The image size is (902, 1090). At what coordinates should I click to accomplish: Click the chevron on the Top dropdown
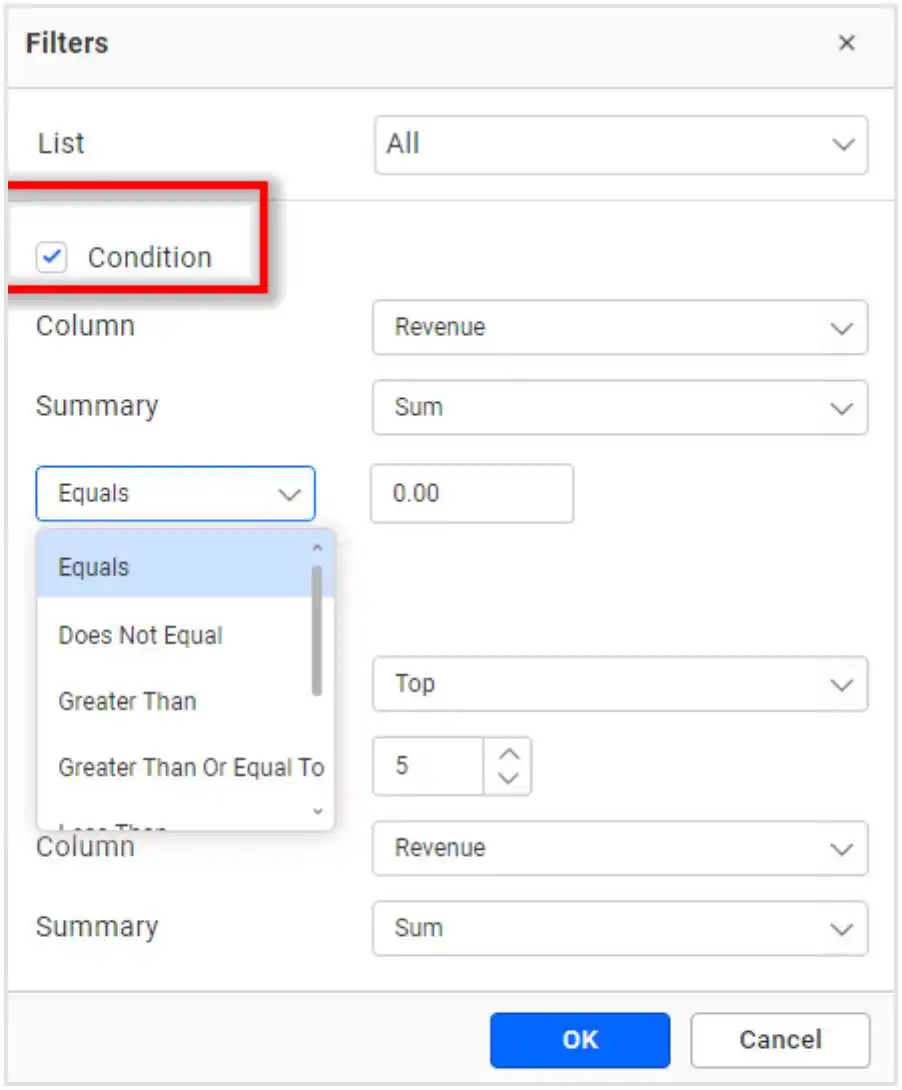pos(843,684)
